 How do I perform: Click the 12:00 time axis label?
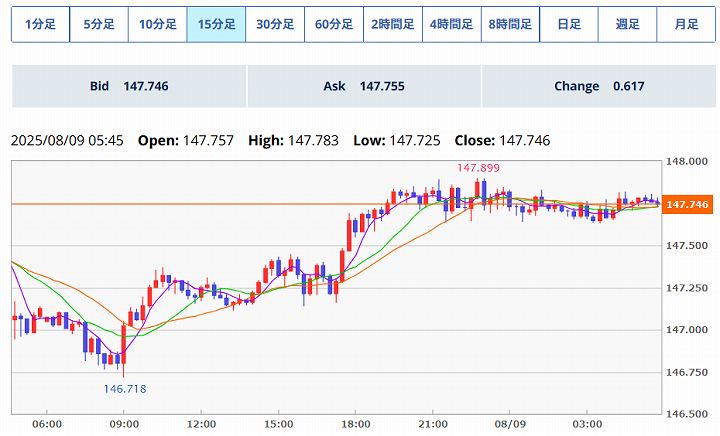click(x=201, y=424)
